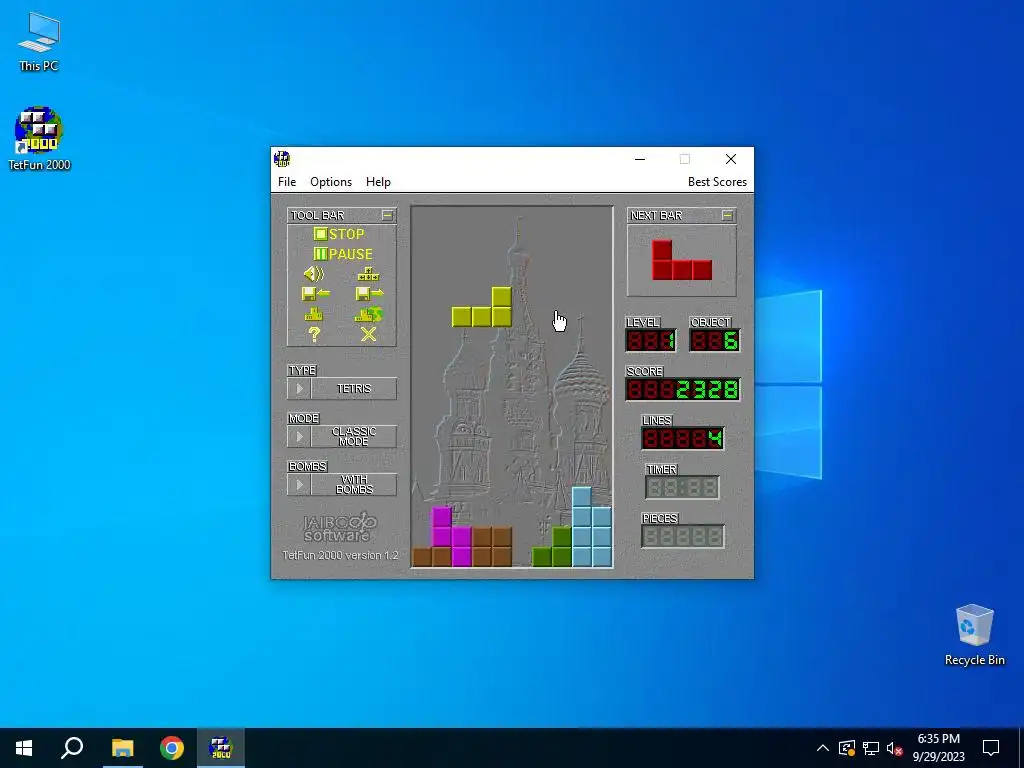Click the LINES counter display

682,438
